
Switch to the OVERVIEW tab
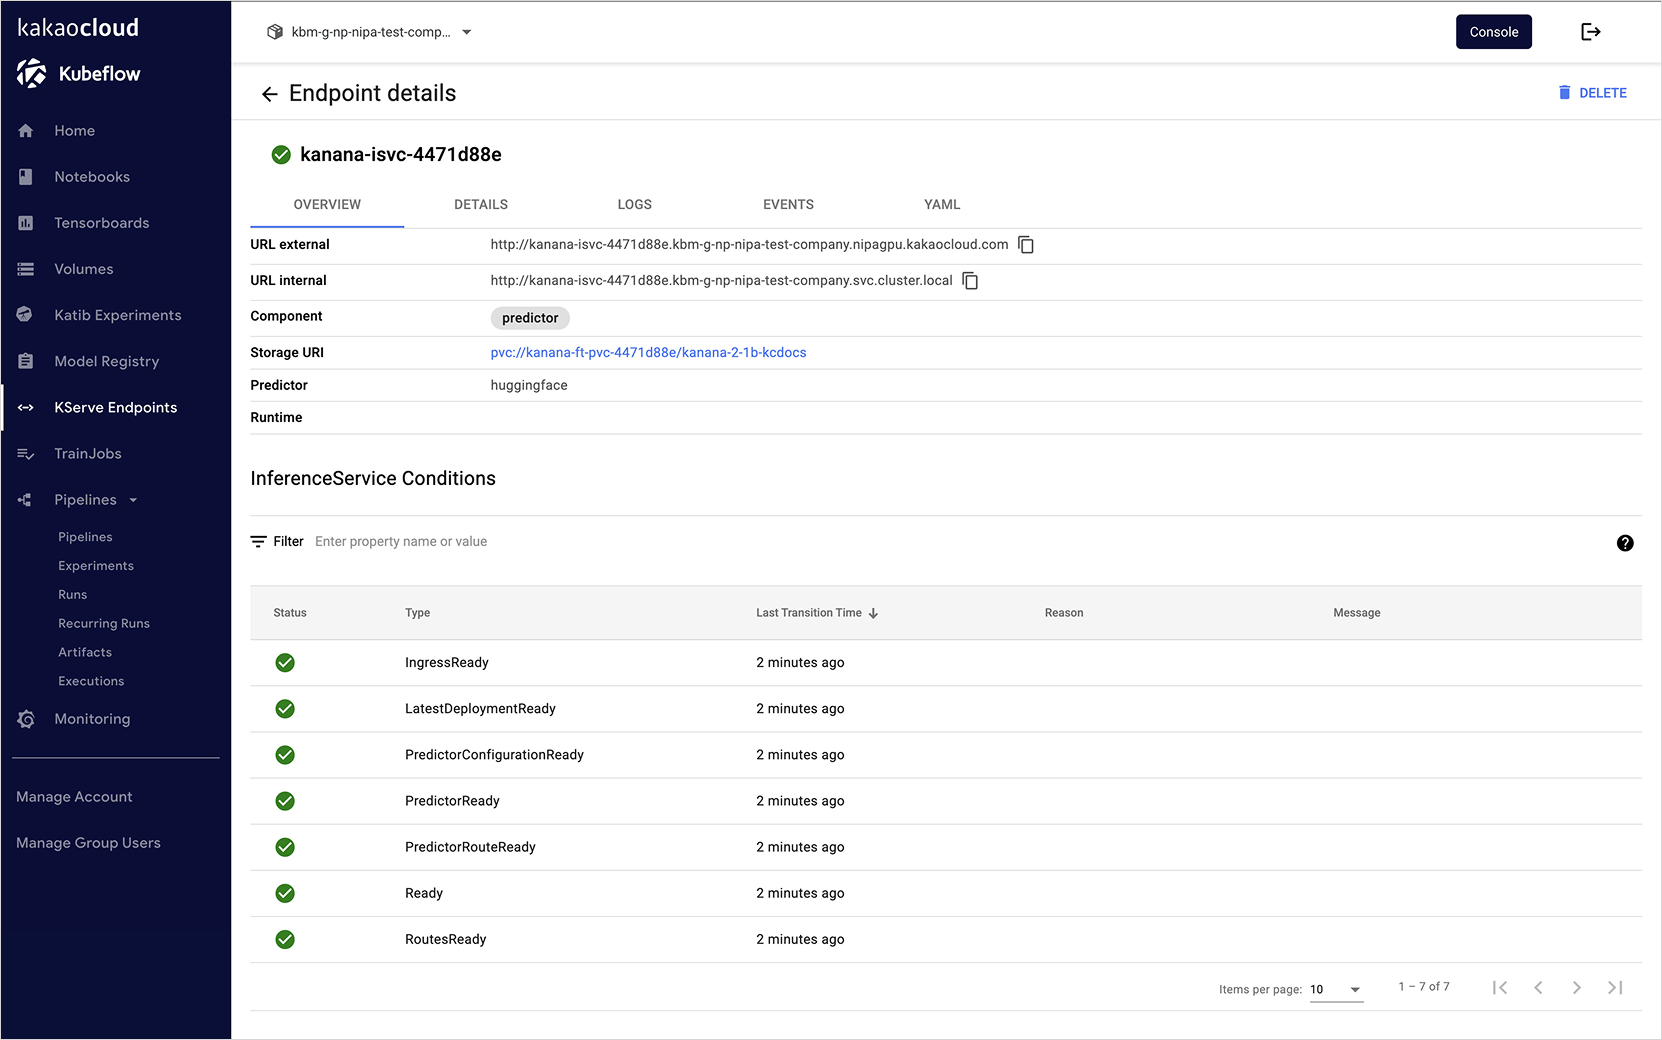tap(327, 205)
